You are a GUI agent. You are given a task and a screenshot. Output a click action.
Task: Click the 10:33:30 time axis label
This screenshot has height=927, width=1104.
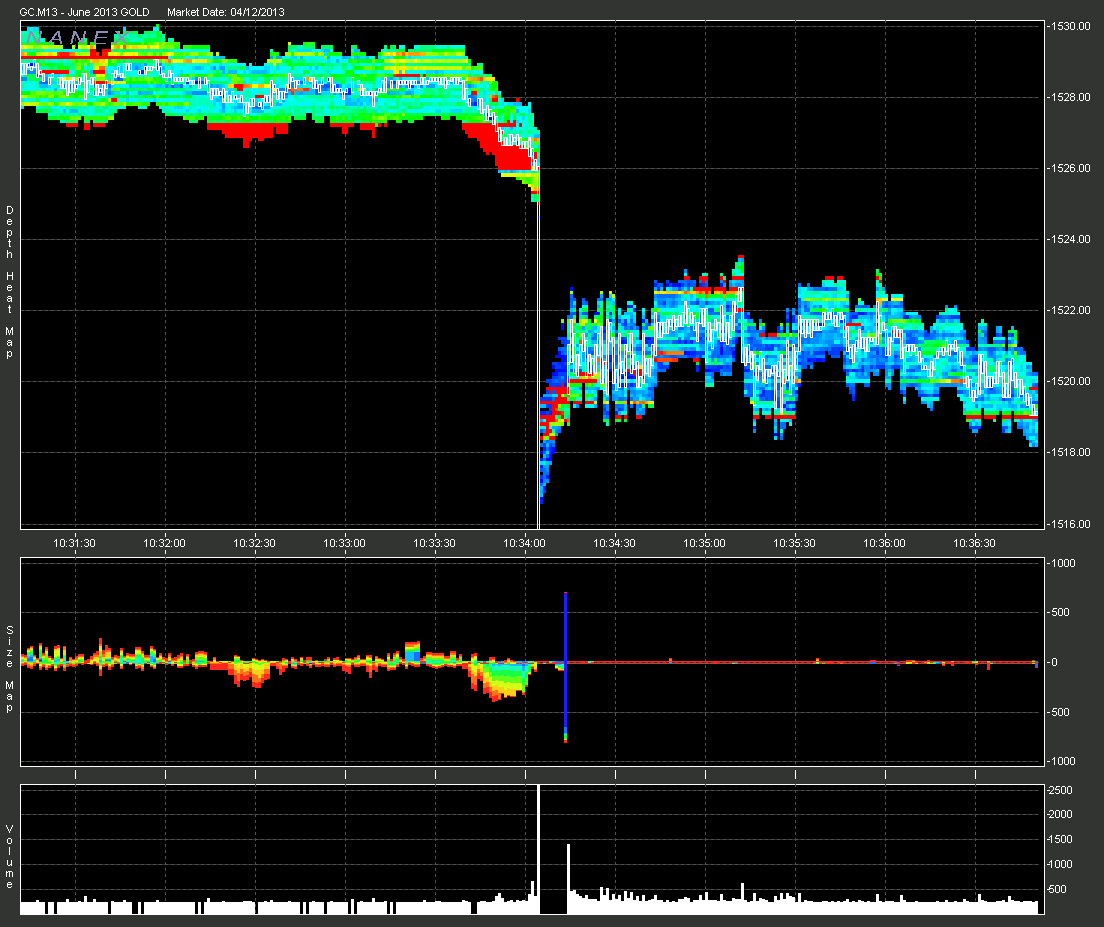434,543
